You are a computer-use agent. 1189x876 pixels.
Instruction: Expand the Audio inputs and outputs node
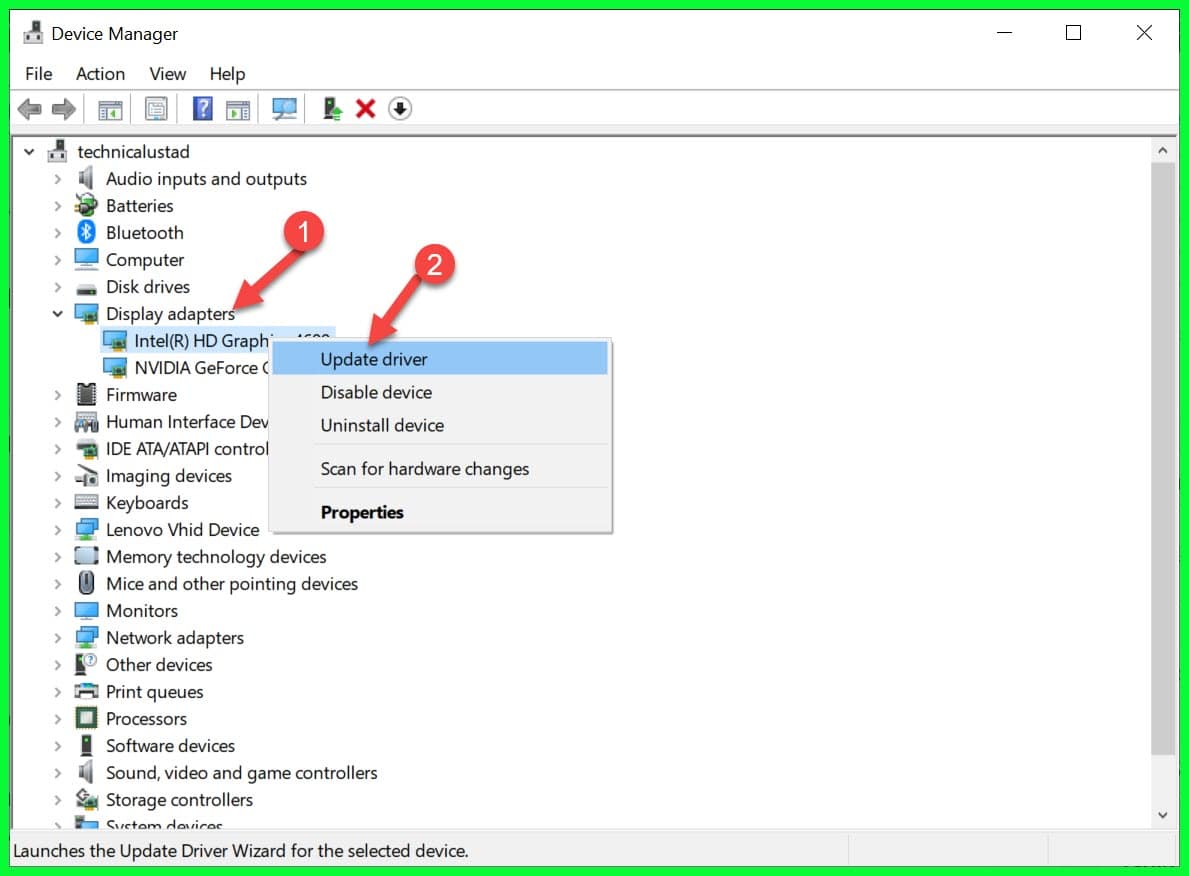[x=58, y=179]
